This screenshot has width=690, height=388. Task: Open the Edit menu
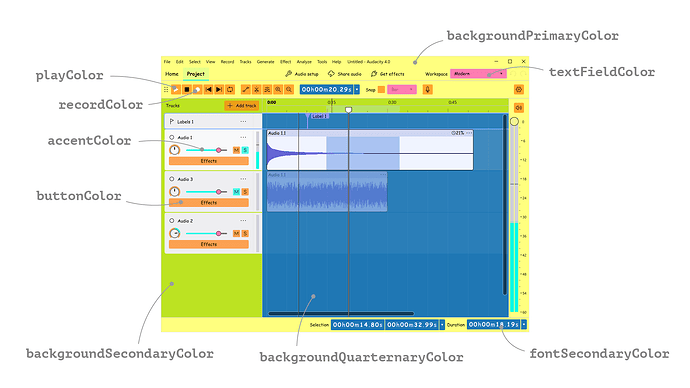pyautogui.click(x=180, y=62)
